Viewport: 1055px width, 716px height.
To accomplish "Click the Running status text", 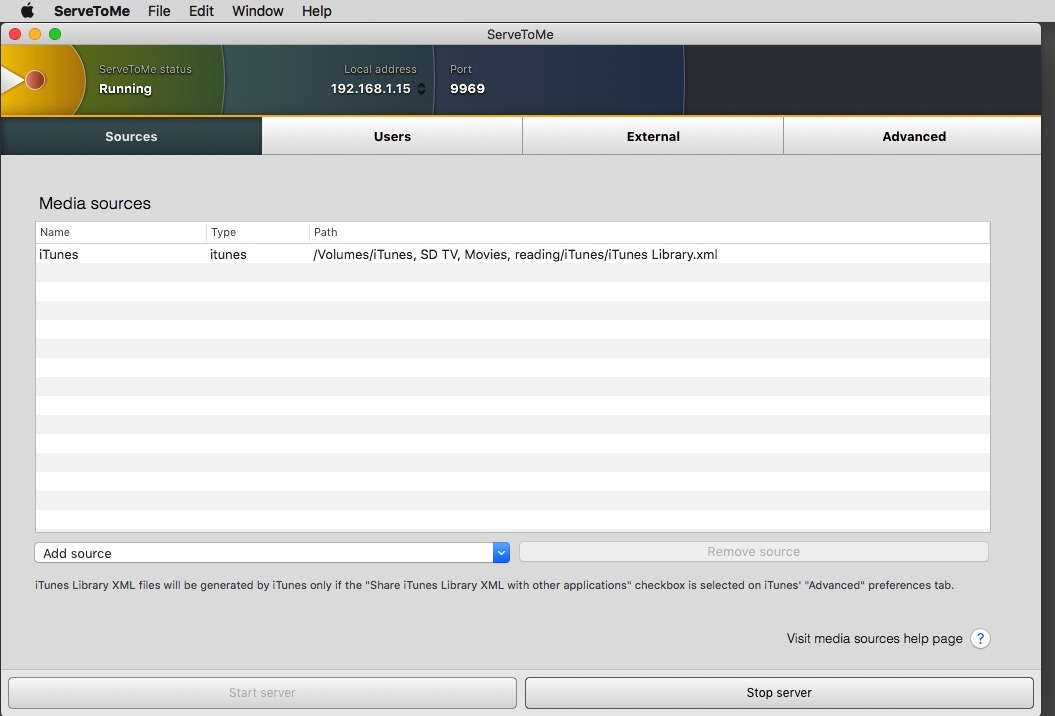I will point(125,89).
